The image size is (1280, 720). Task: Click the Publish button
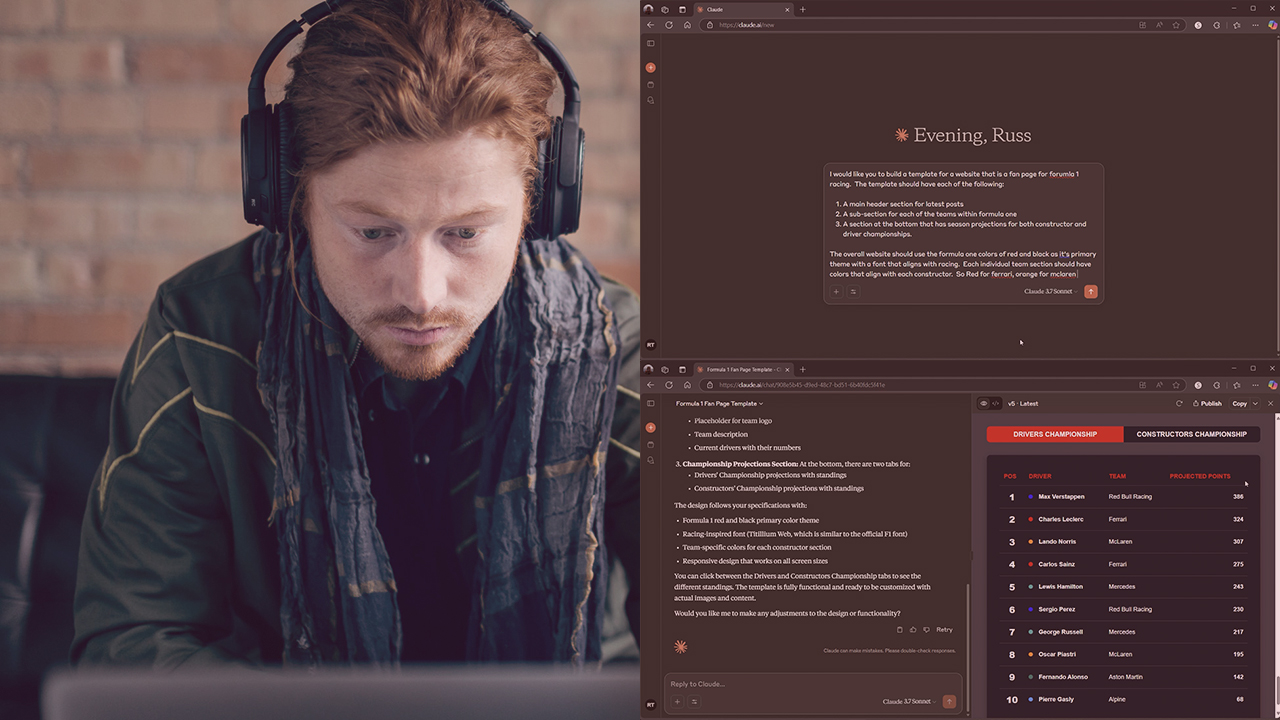1207,404
